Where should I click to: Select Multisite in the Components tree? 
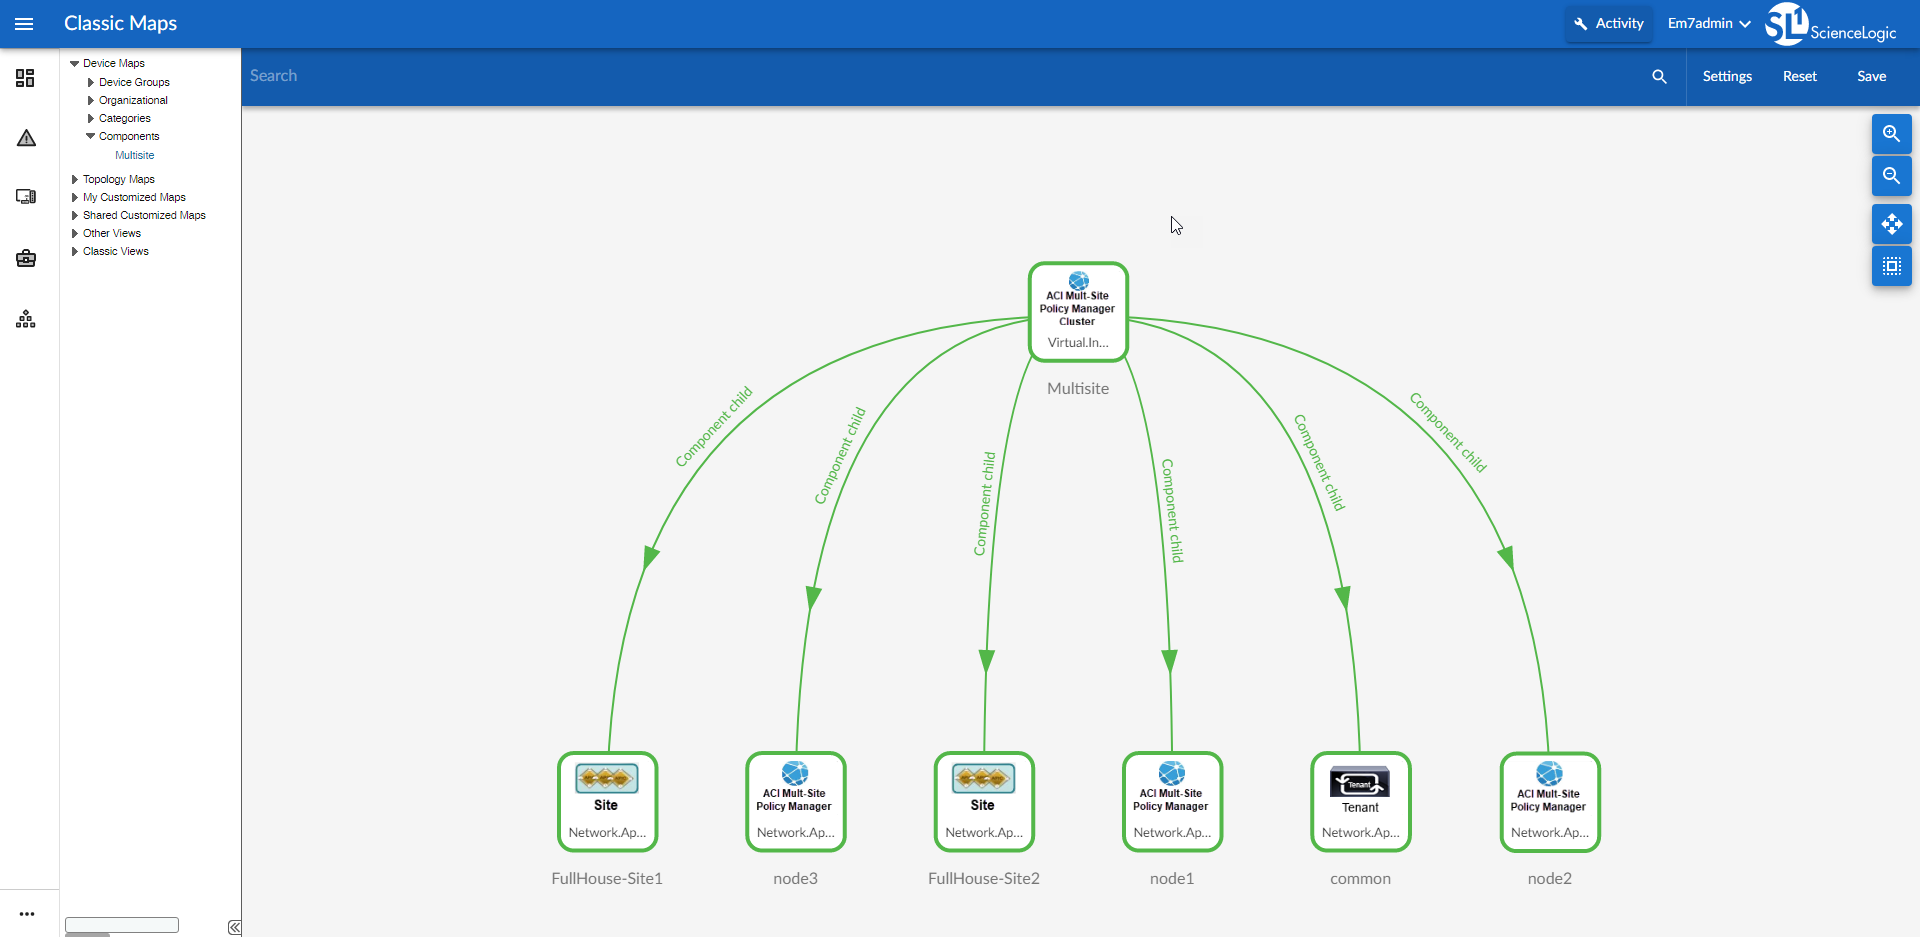tap(134, 155)
